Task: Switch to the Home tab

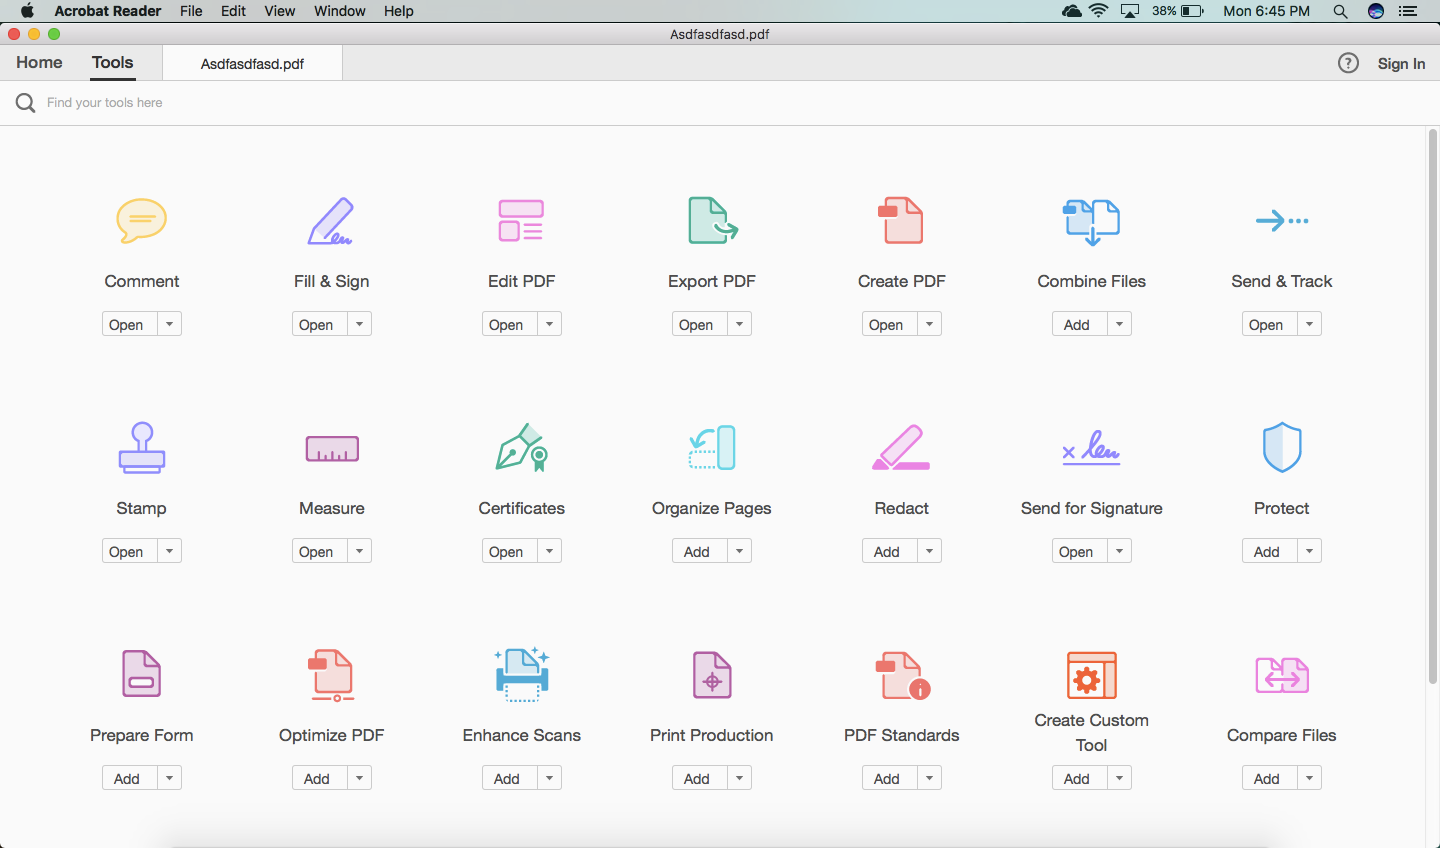Action: tap(39, 63)
